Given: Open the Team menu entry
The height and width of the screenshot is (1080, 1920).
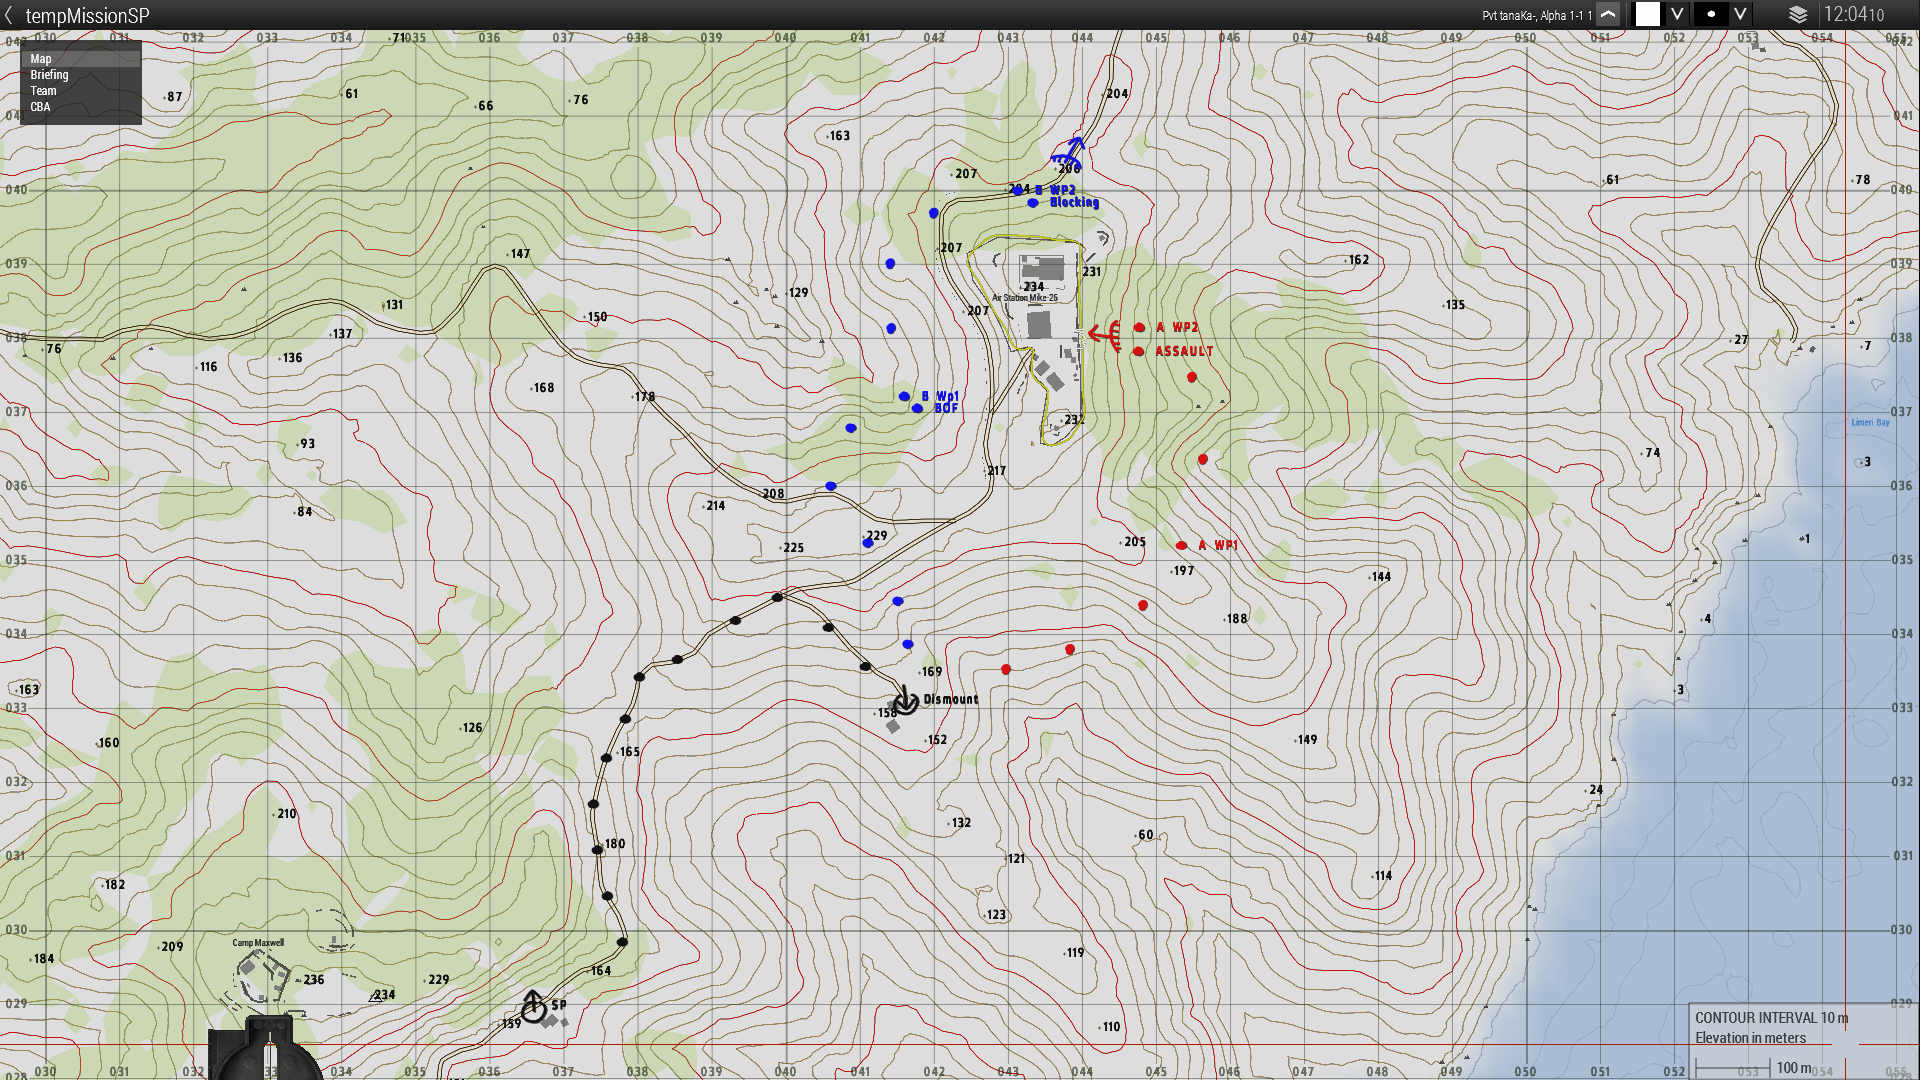Looking at the screenshot, I should tap(43, 91).
